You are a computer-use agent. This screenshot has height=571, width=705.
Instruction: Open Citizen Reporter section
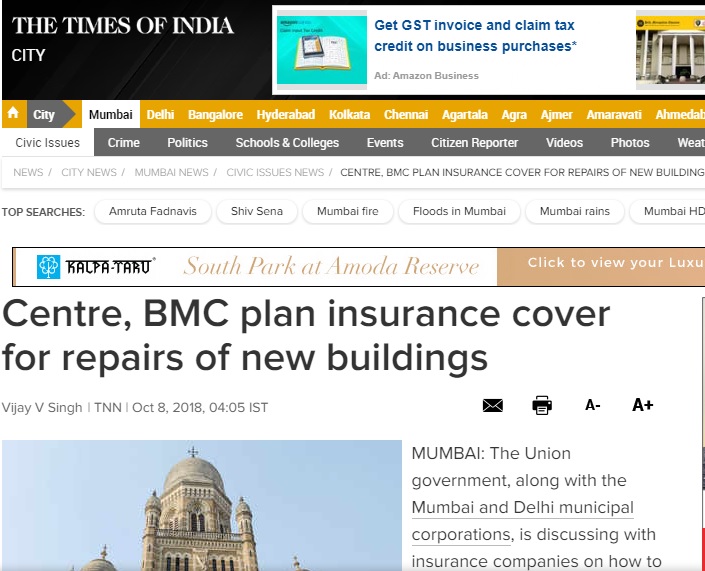(474, 143)
